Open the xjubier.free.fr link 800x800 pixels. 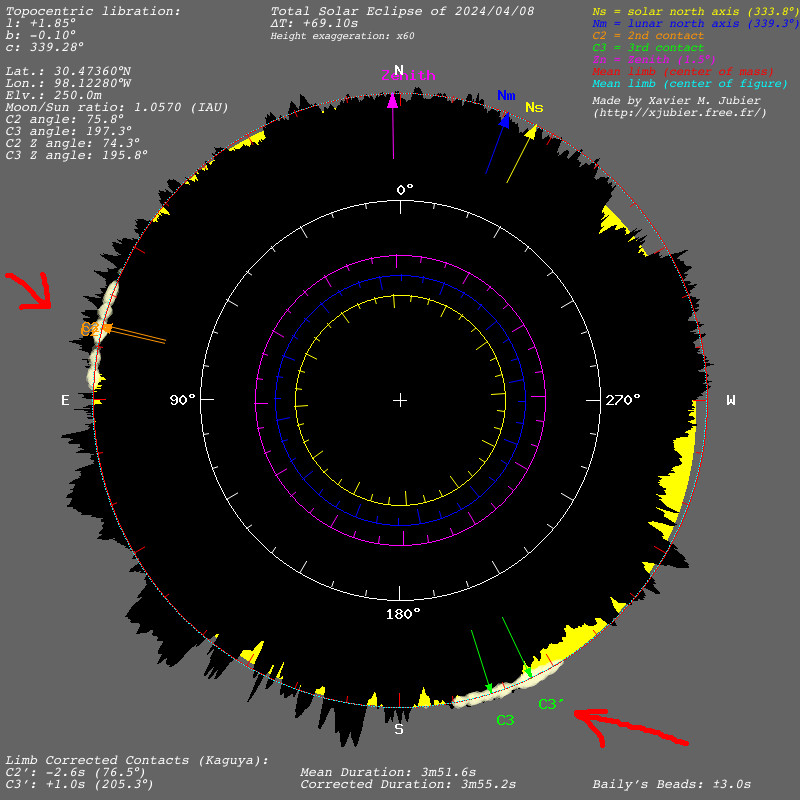point(679,113)
